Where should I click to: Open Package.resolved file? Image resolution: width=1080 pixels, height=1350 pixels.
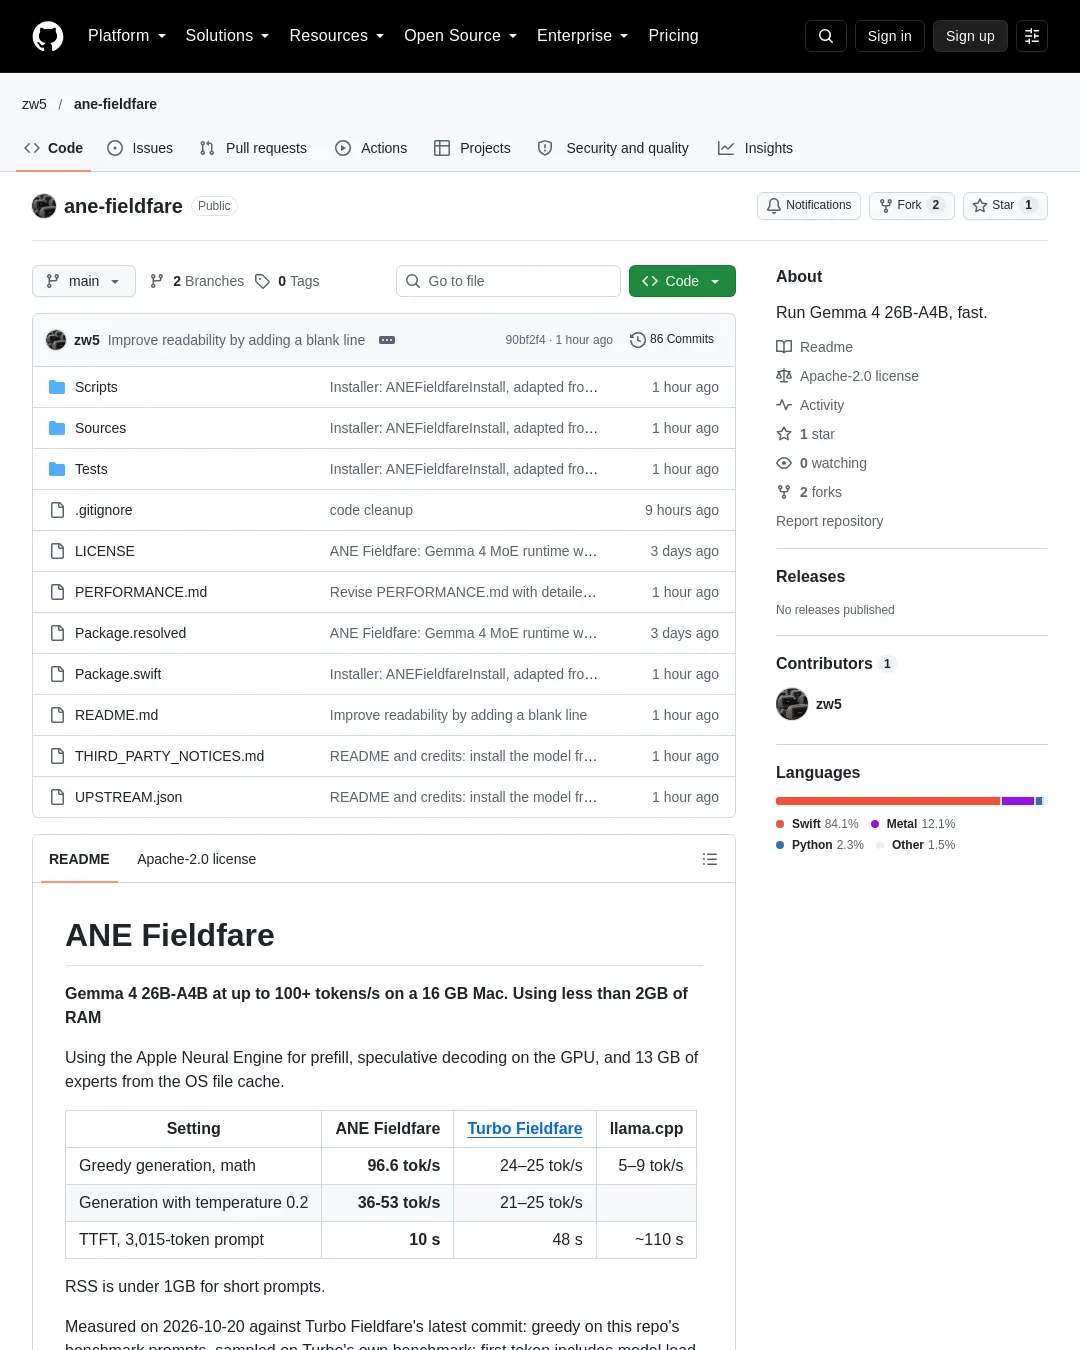[x=130, y=633]
